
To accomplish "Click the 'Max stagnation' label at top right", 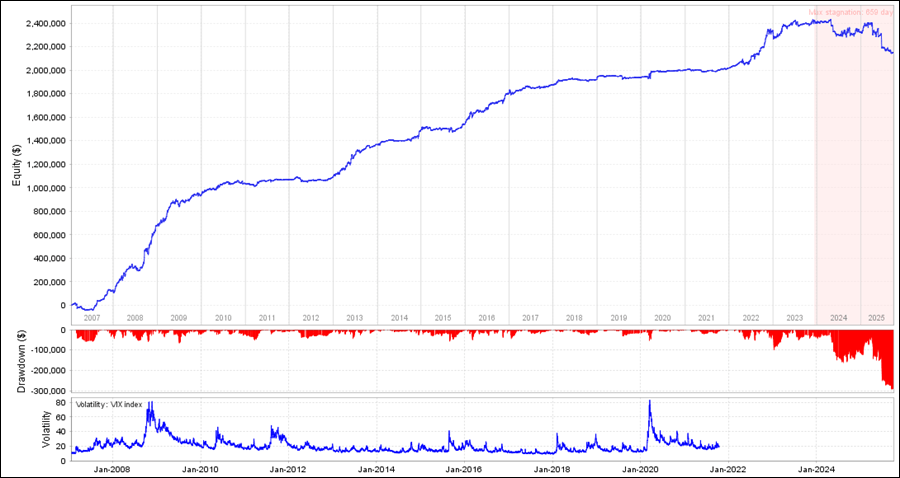I will tap(850, 14).
